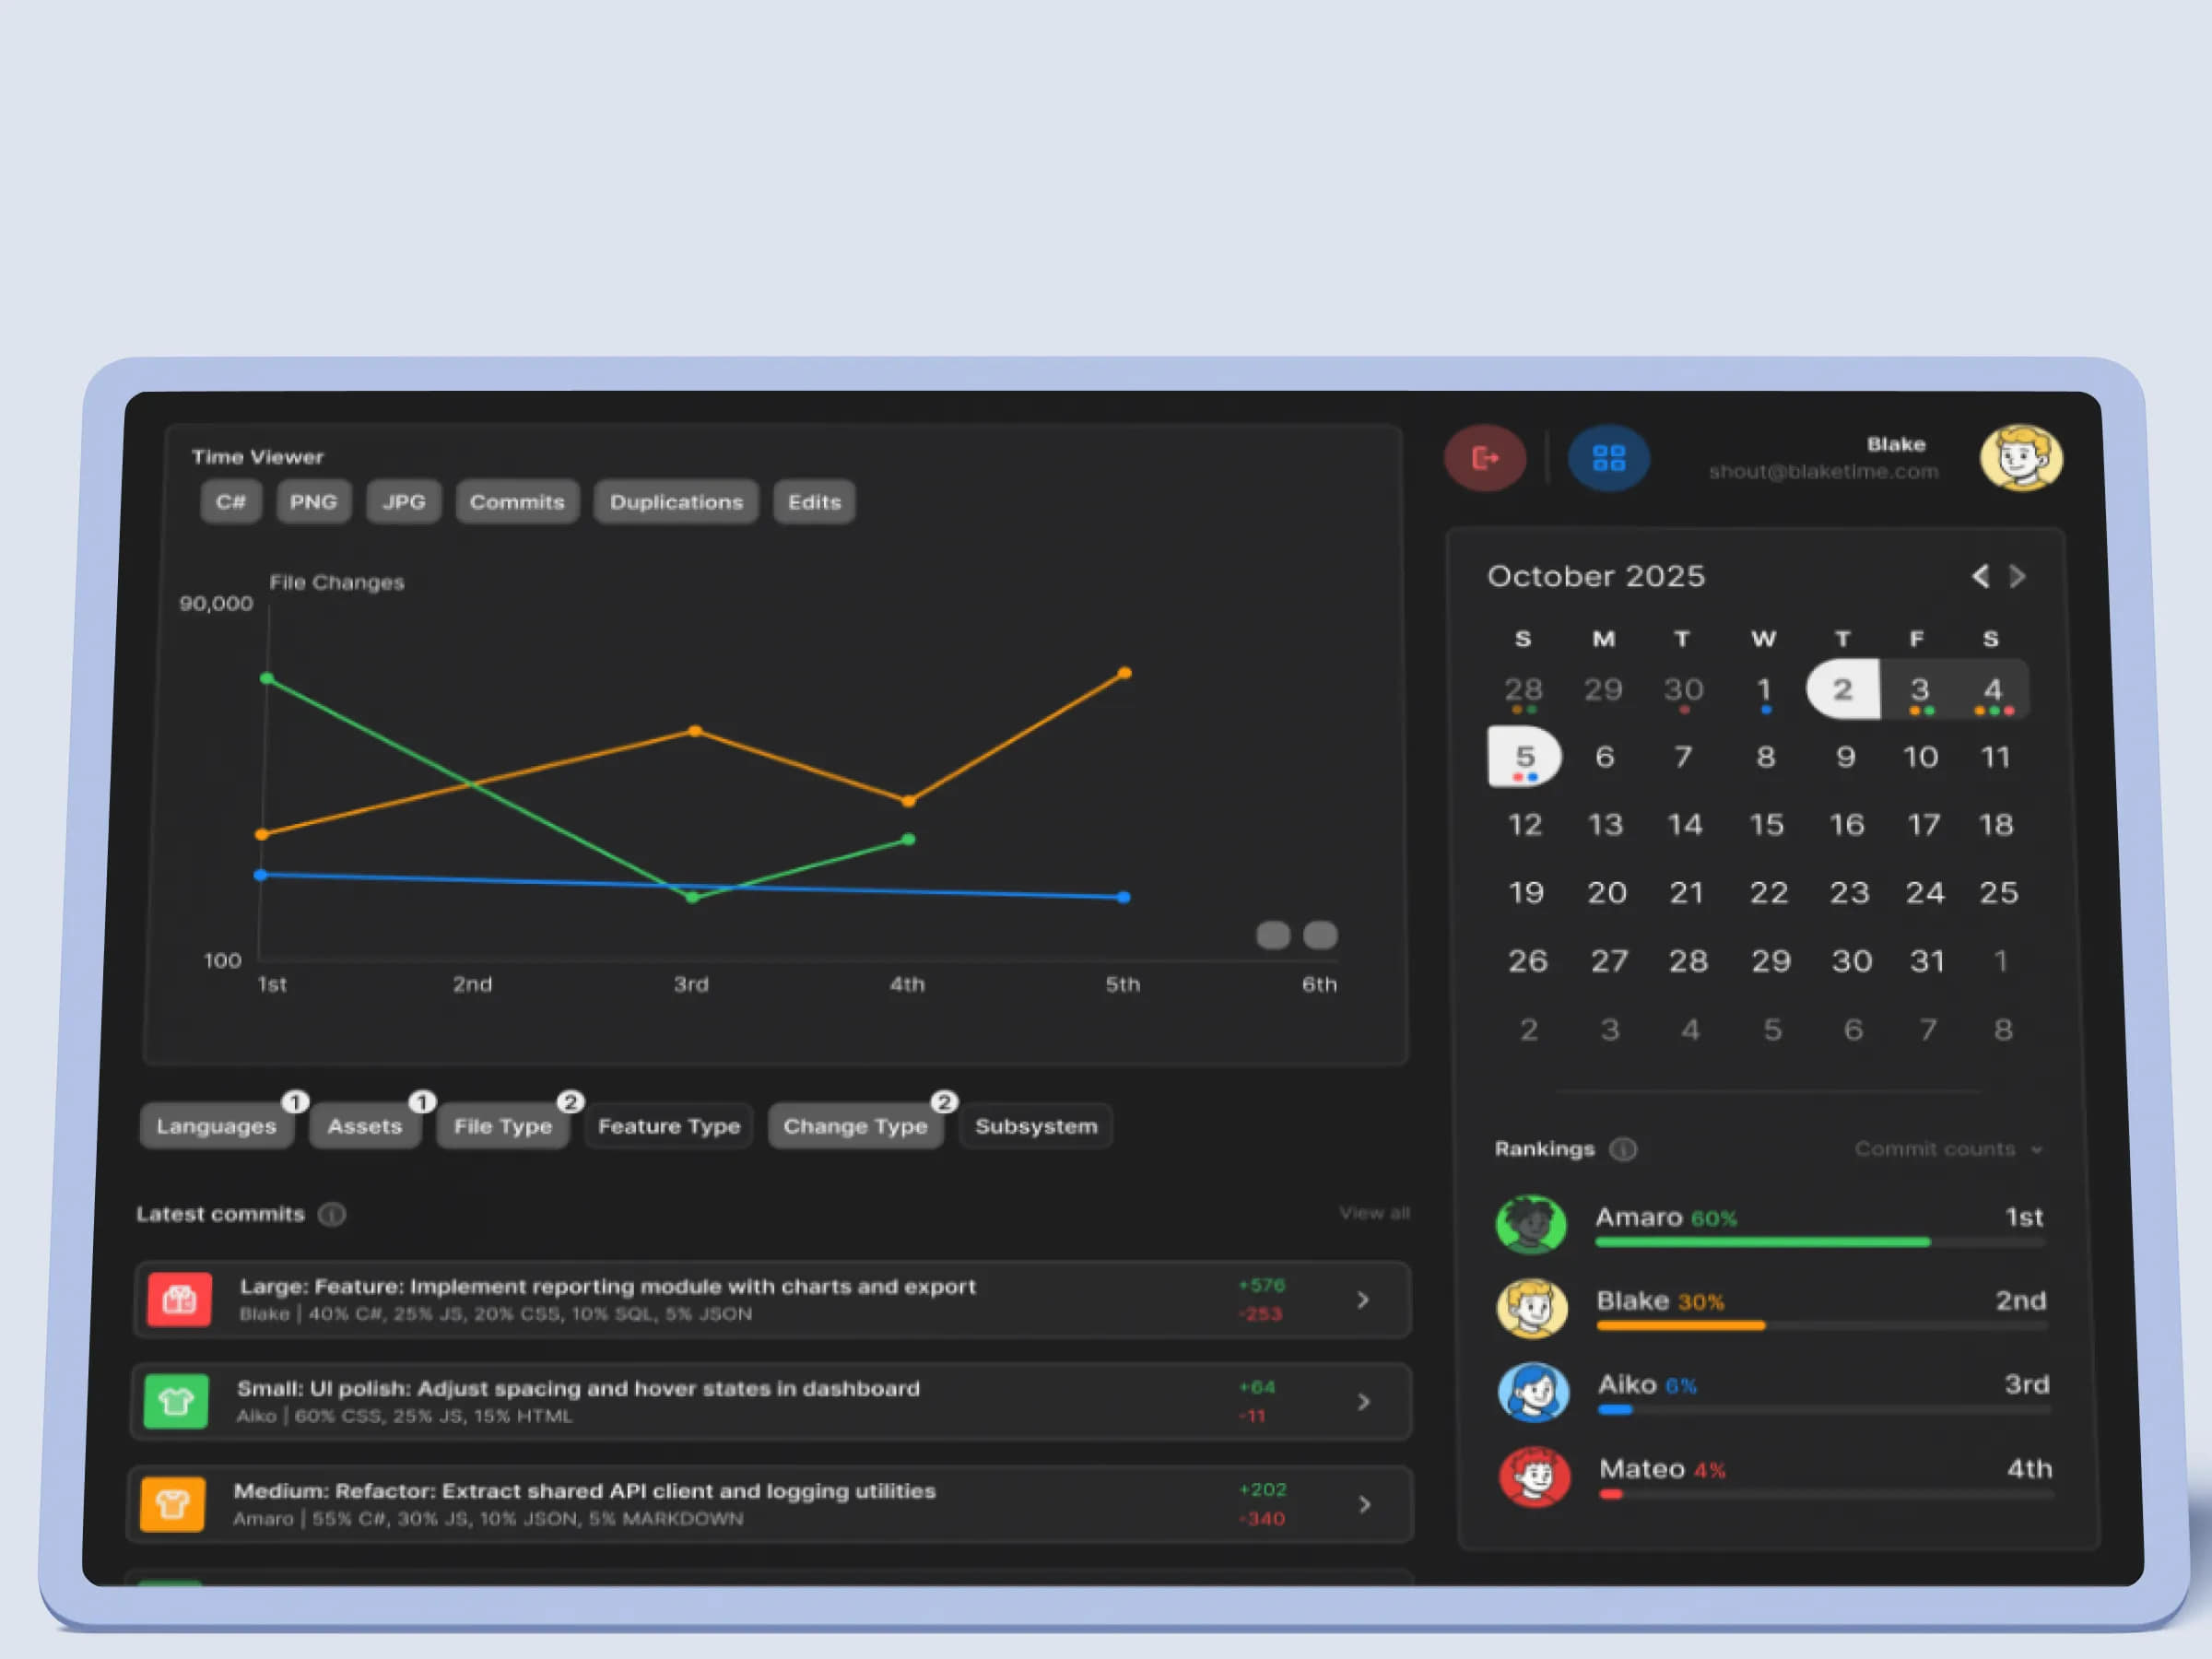This screenshot has height=1659, width=2212.
Task: Click Aiko's avatar in Rankings
Action: [1533, 1392]
